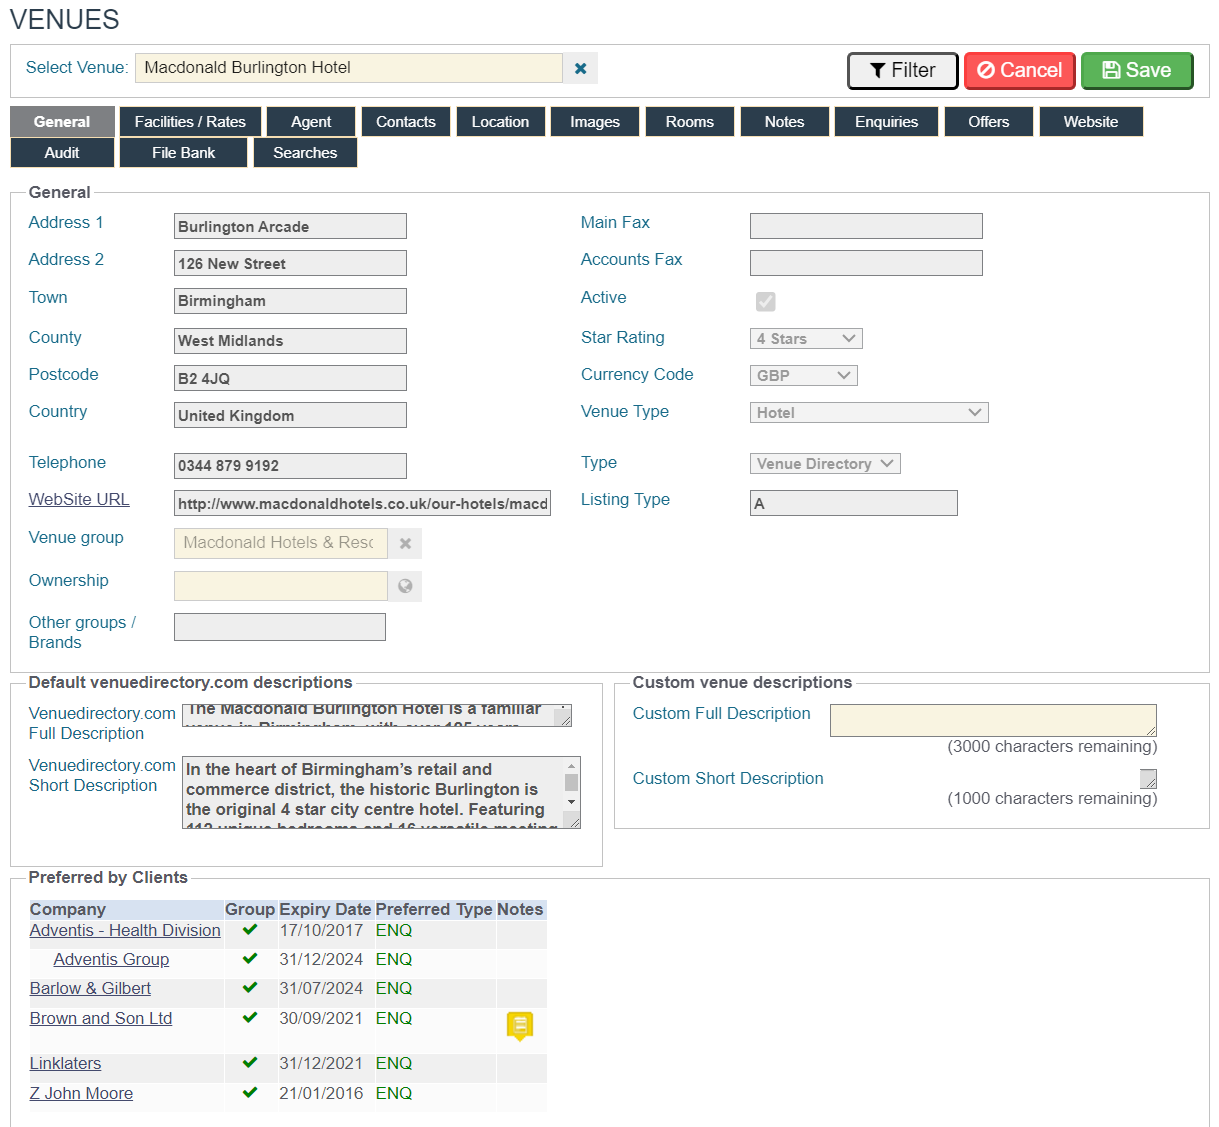Image resolution: width=1219 pixels, height=1127 pixels.
Task: Click the Filter button
Action: (x=903, y=70)
